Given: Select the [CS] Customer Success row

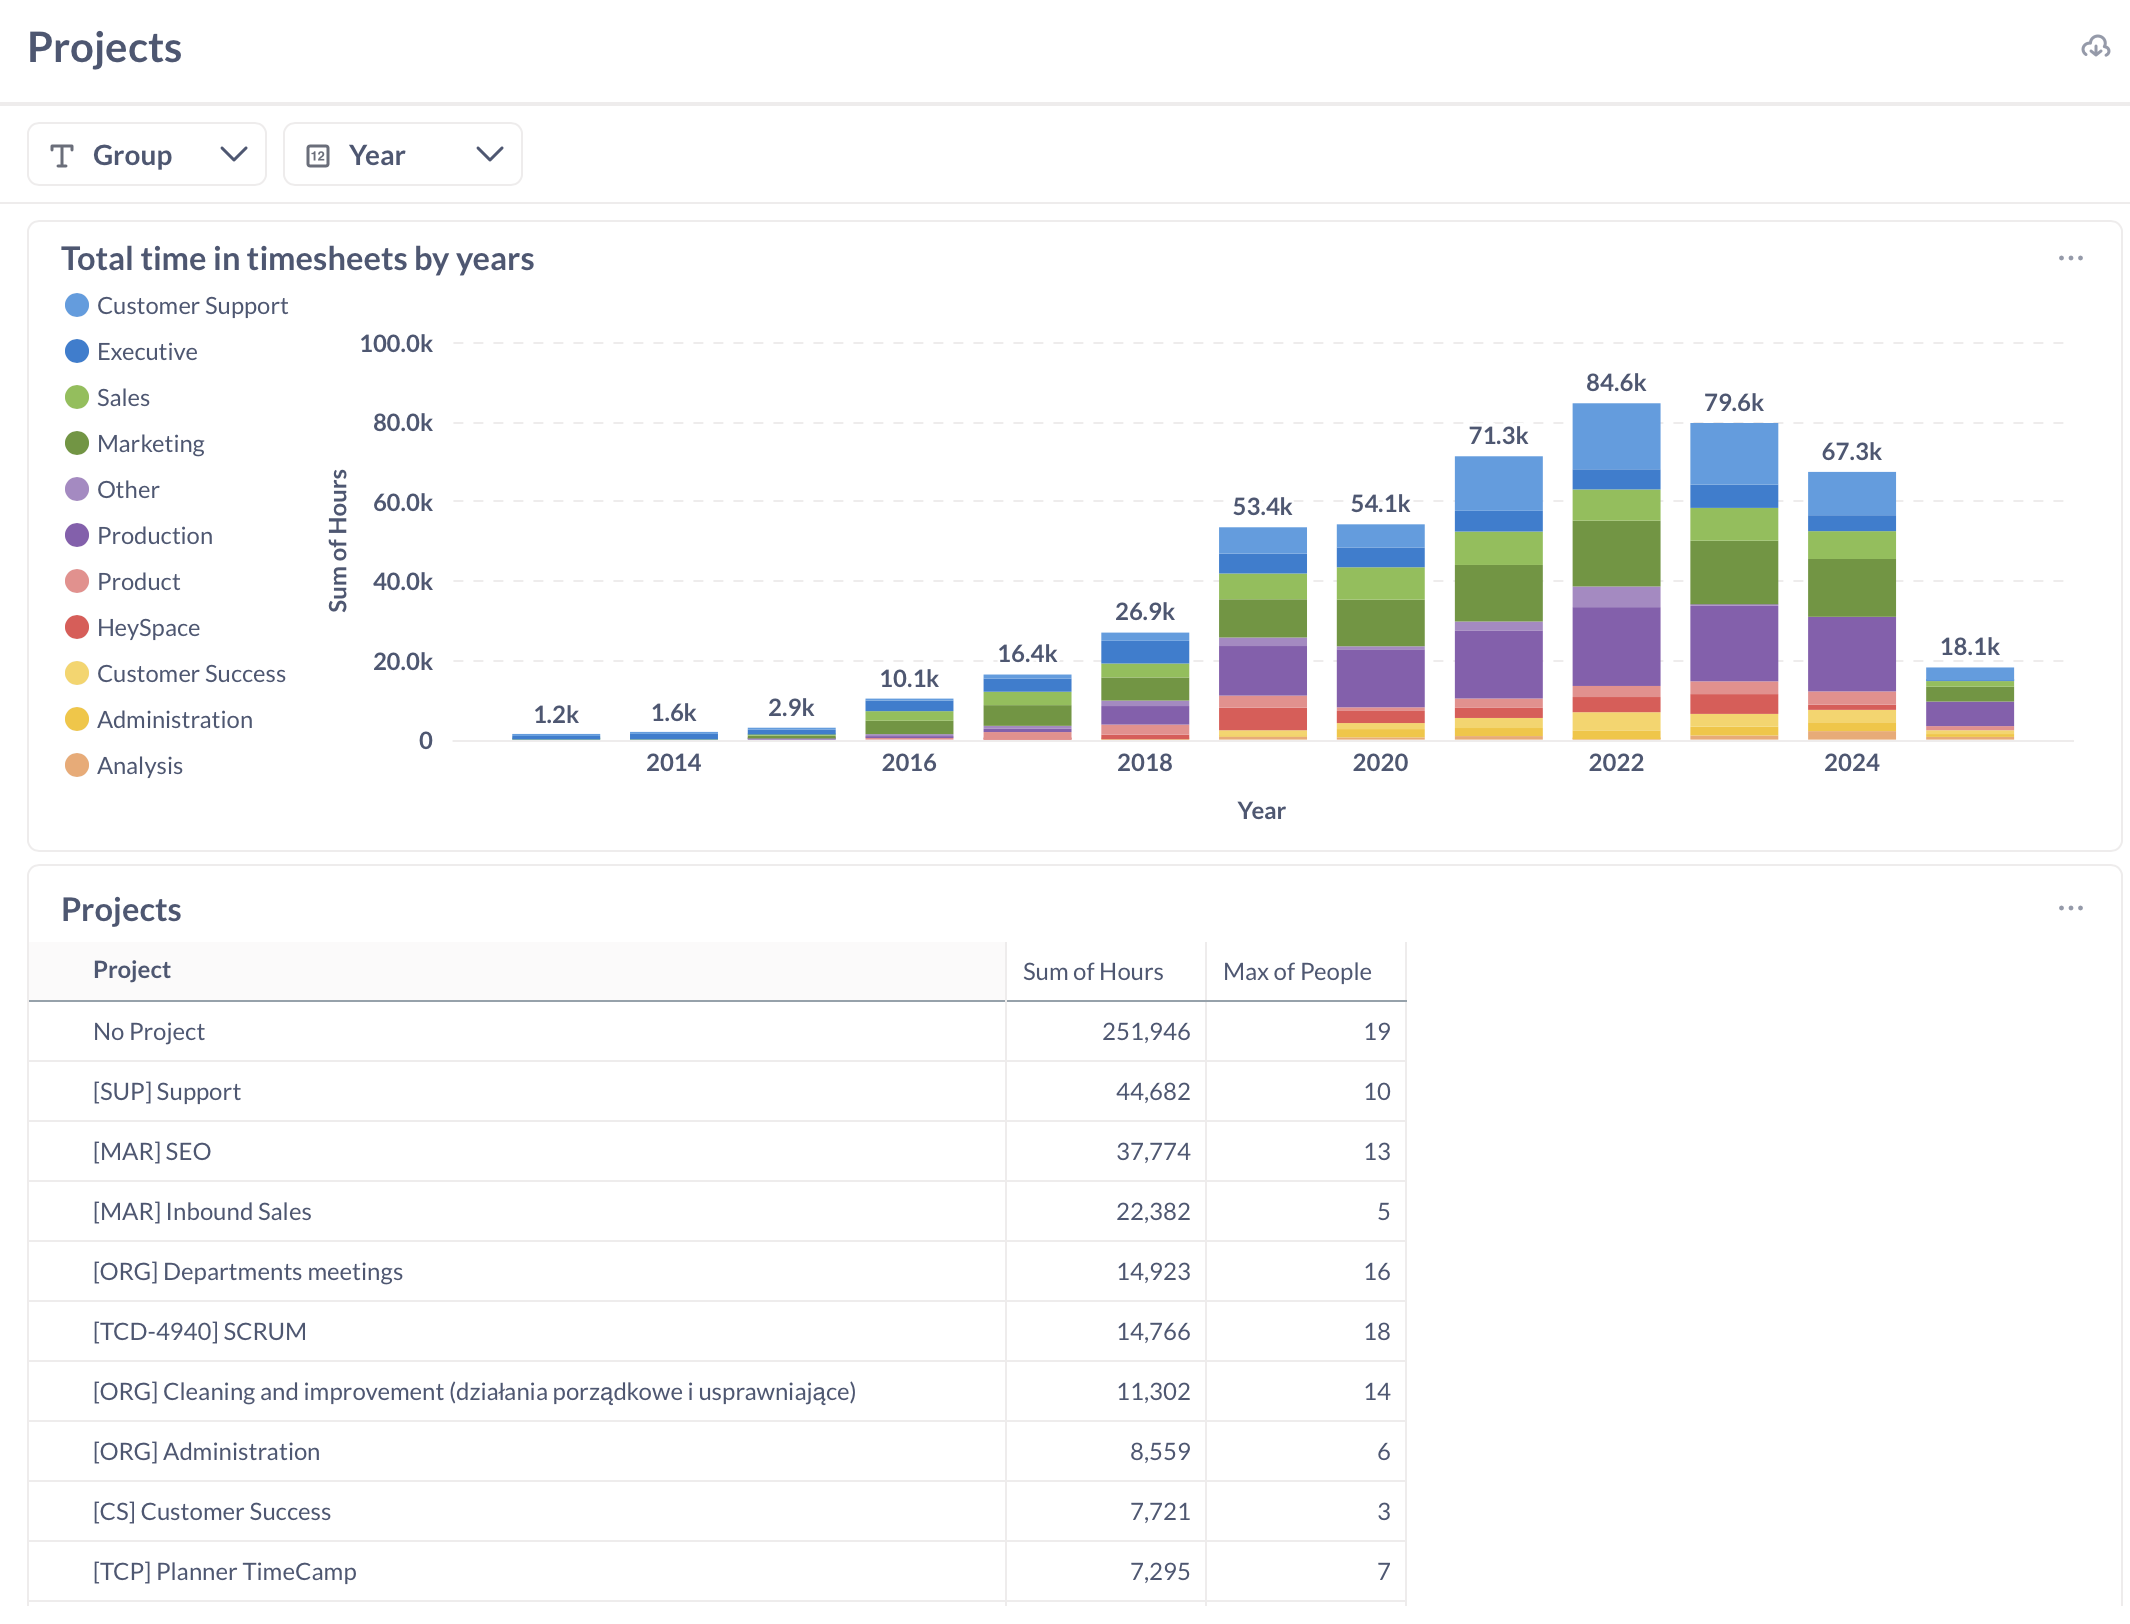Looking at the screenshot, I should pyautogui.click(x=717, y=1511).
